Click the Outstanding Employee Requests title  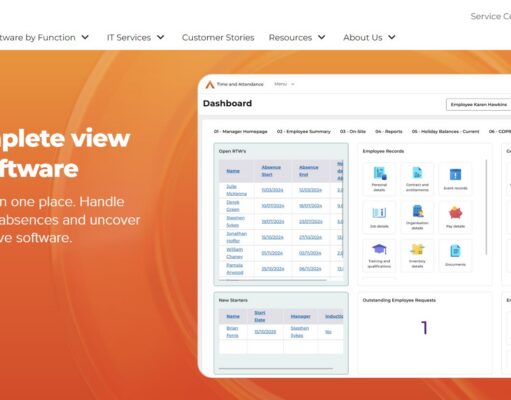pos(399,300)
